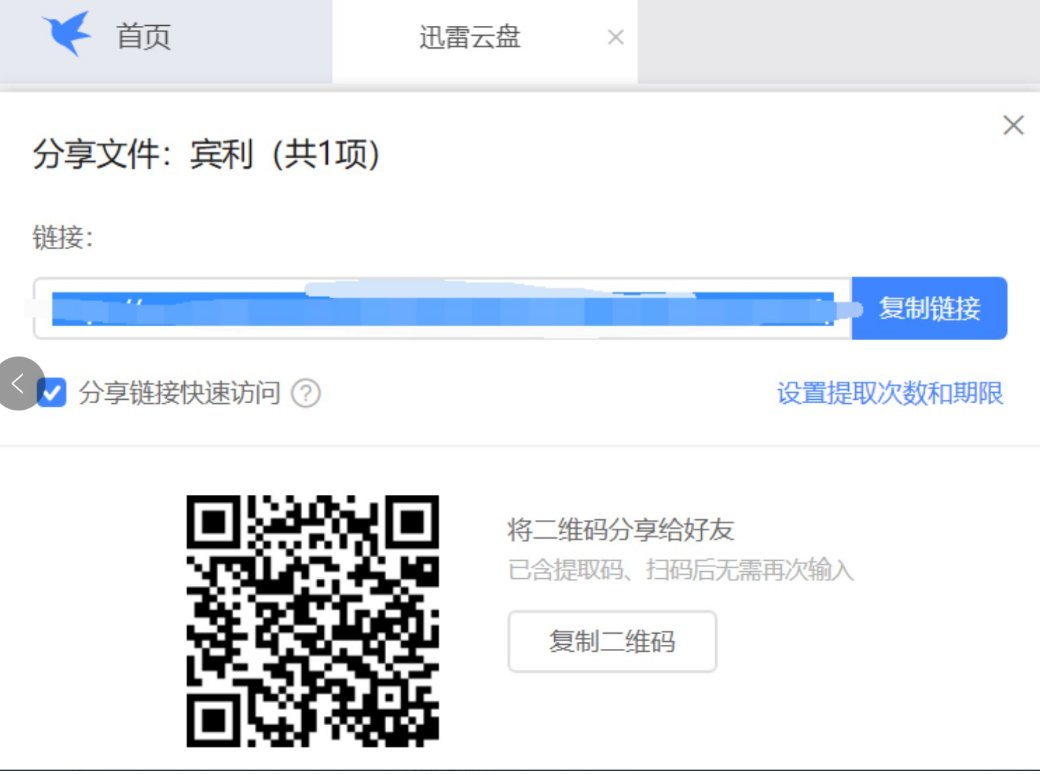Viewport: 1046px width, 775px height.
Task: Click the 已含提取码、扫码后无需再次输入 hint text
Action: click(680, 570)
